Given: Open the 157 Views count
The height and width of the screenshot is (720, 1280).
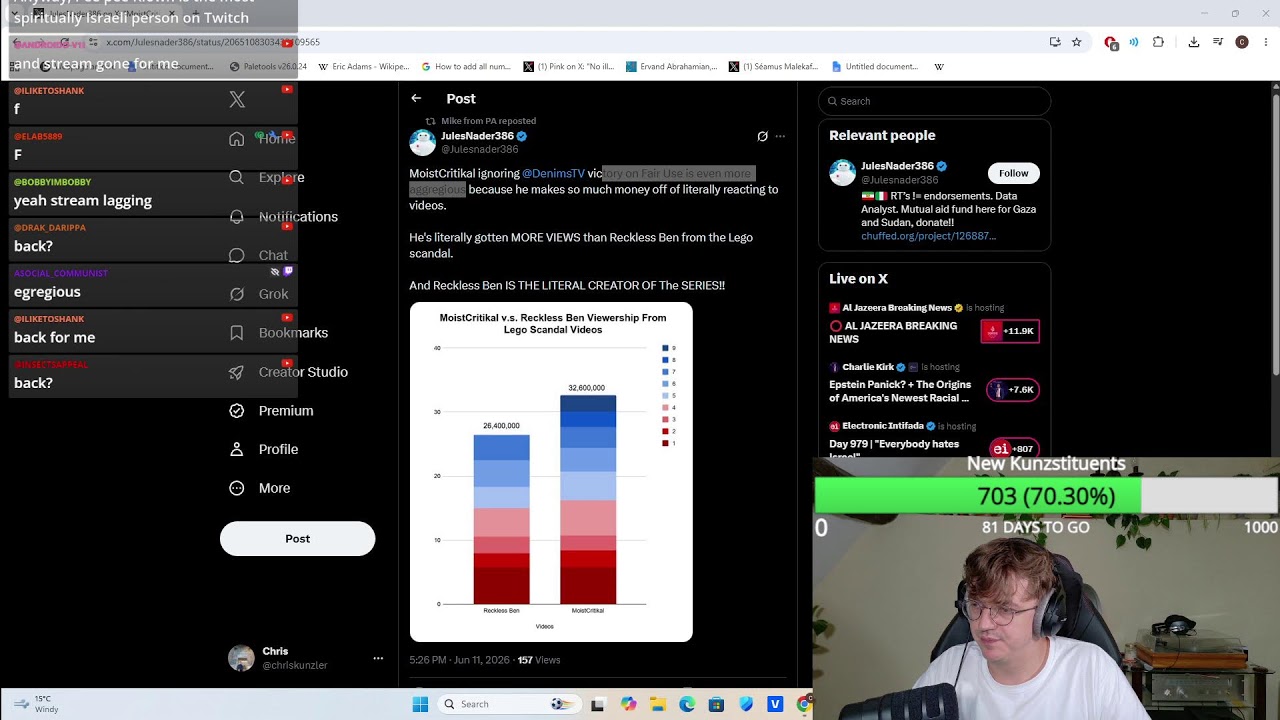Looking at the screenshot, I should tap(538, 660).
